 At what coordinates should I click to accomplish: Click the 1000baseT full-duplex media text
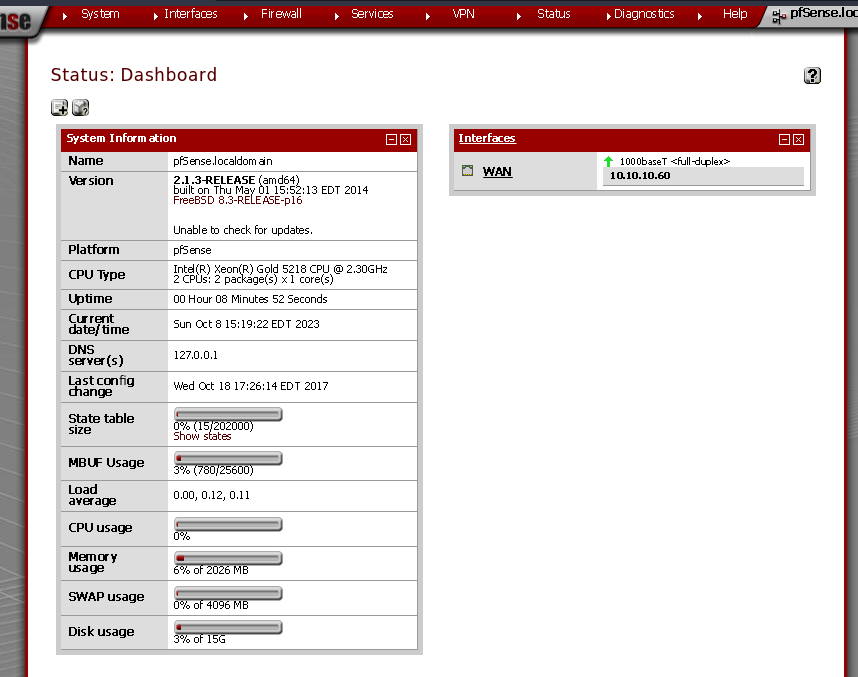pyautogui.click(x=675, y=161)
